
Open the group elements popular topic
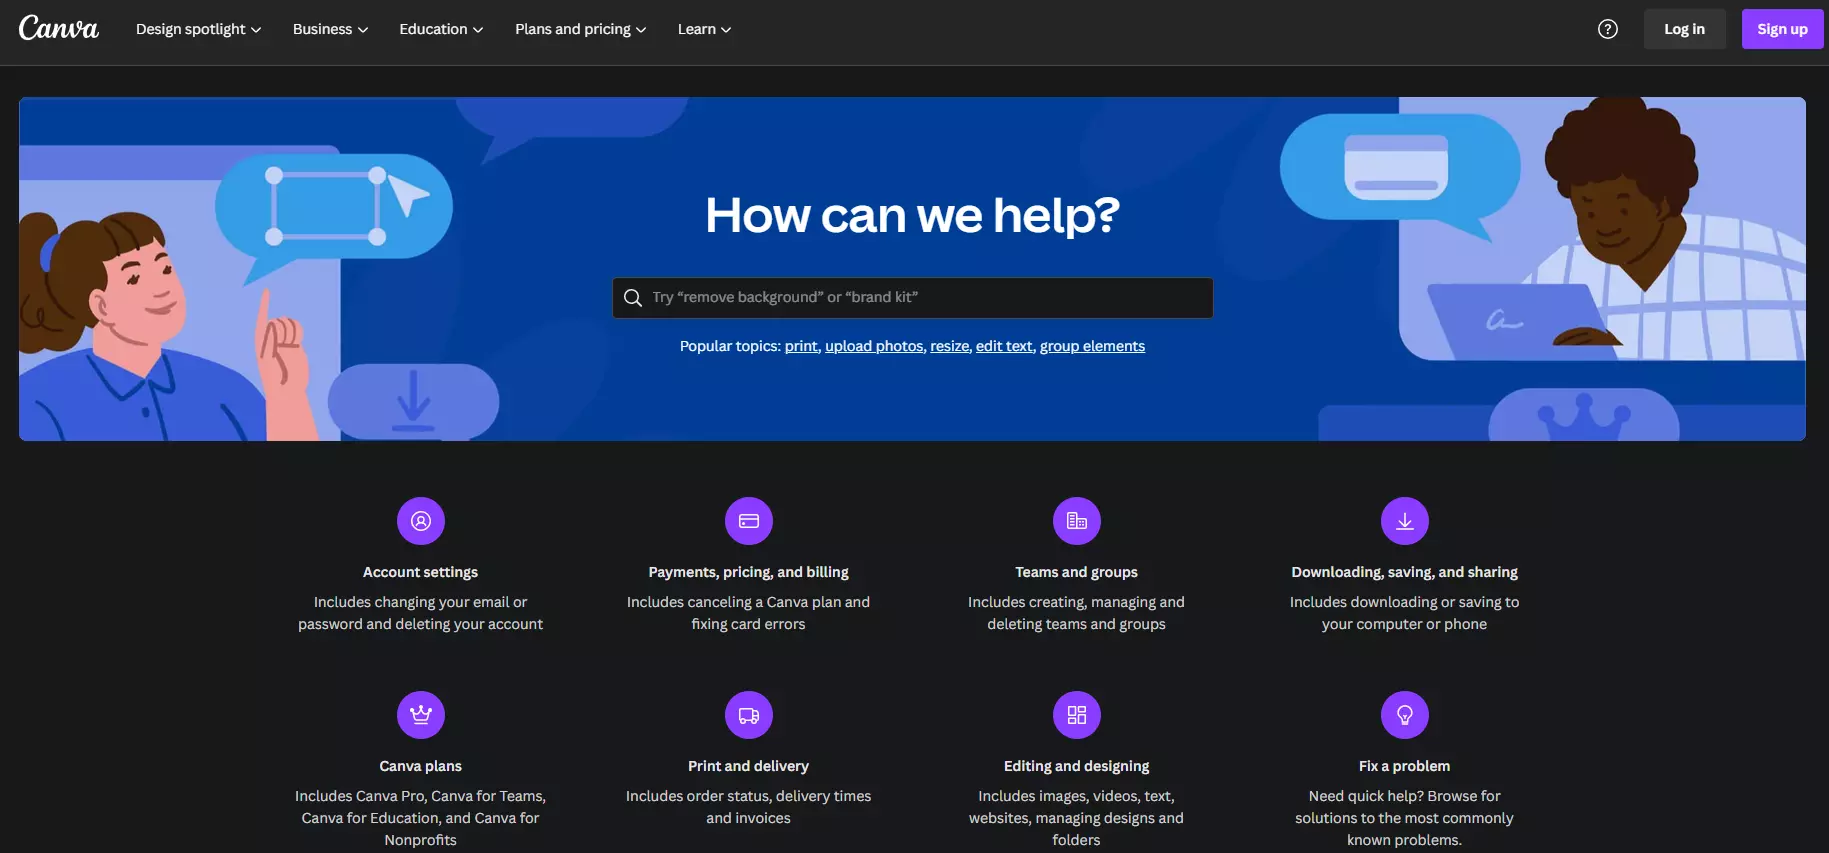point(1092,346)
